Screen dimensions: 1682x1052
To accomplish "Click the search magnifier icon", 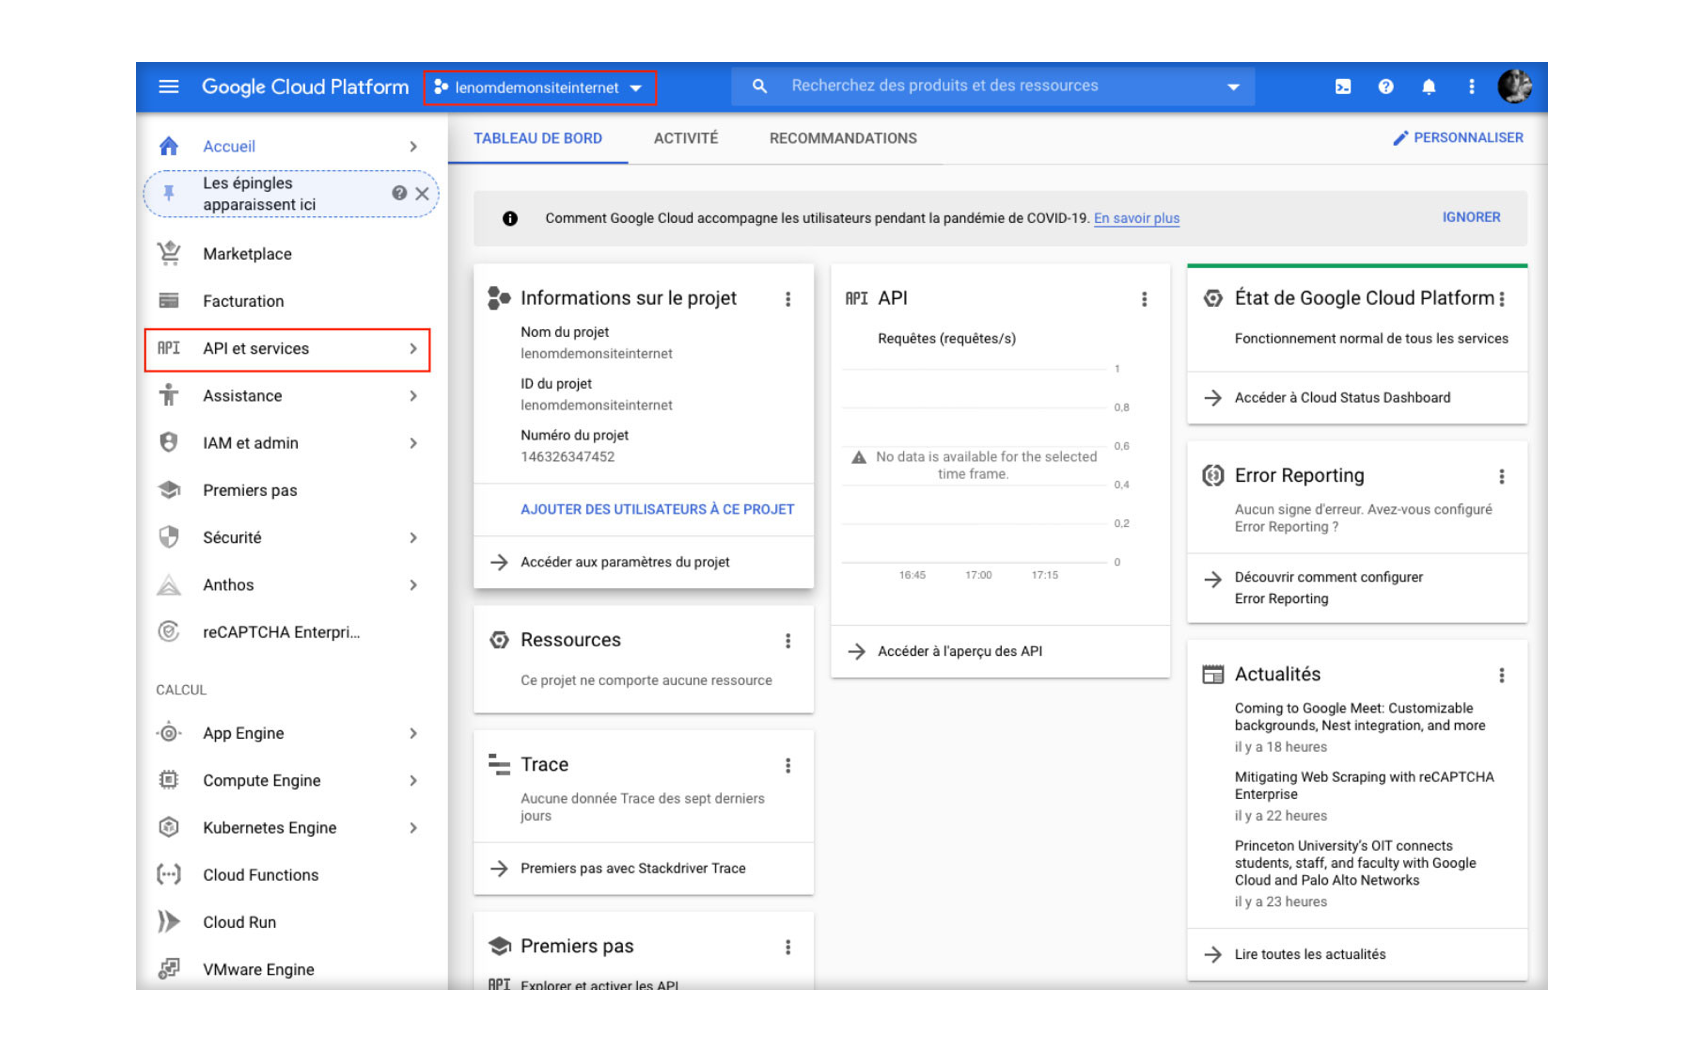I will (760, 87).
